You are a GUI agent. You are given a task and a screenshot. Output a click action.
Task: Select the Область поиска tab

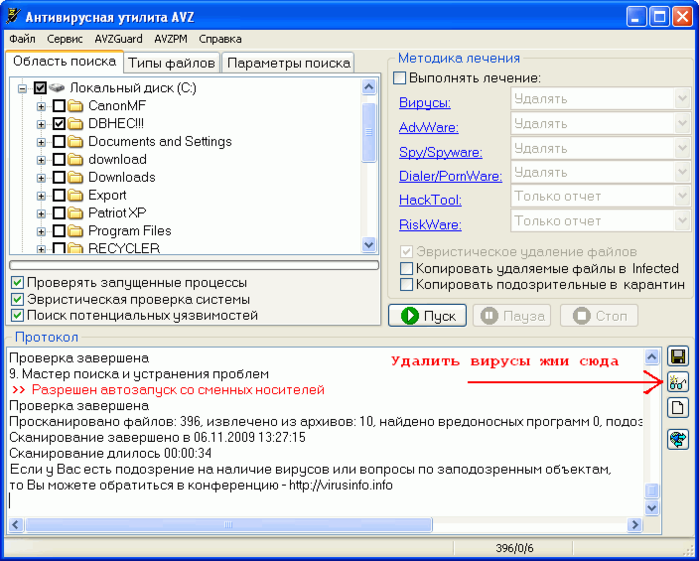pyautogui.click(x=64, y=61)
